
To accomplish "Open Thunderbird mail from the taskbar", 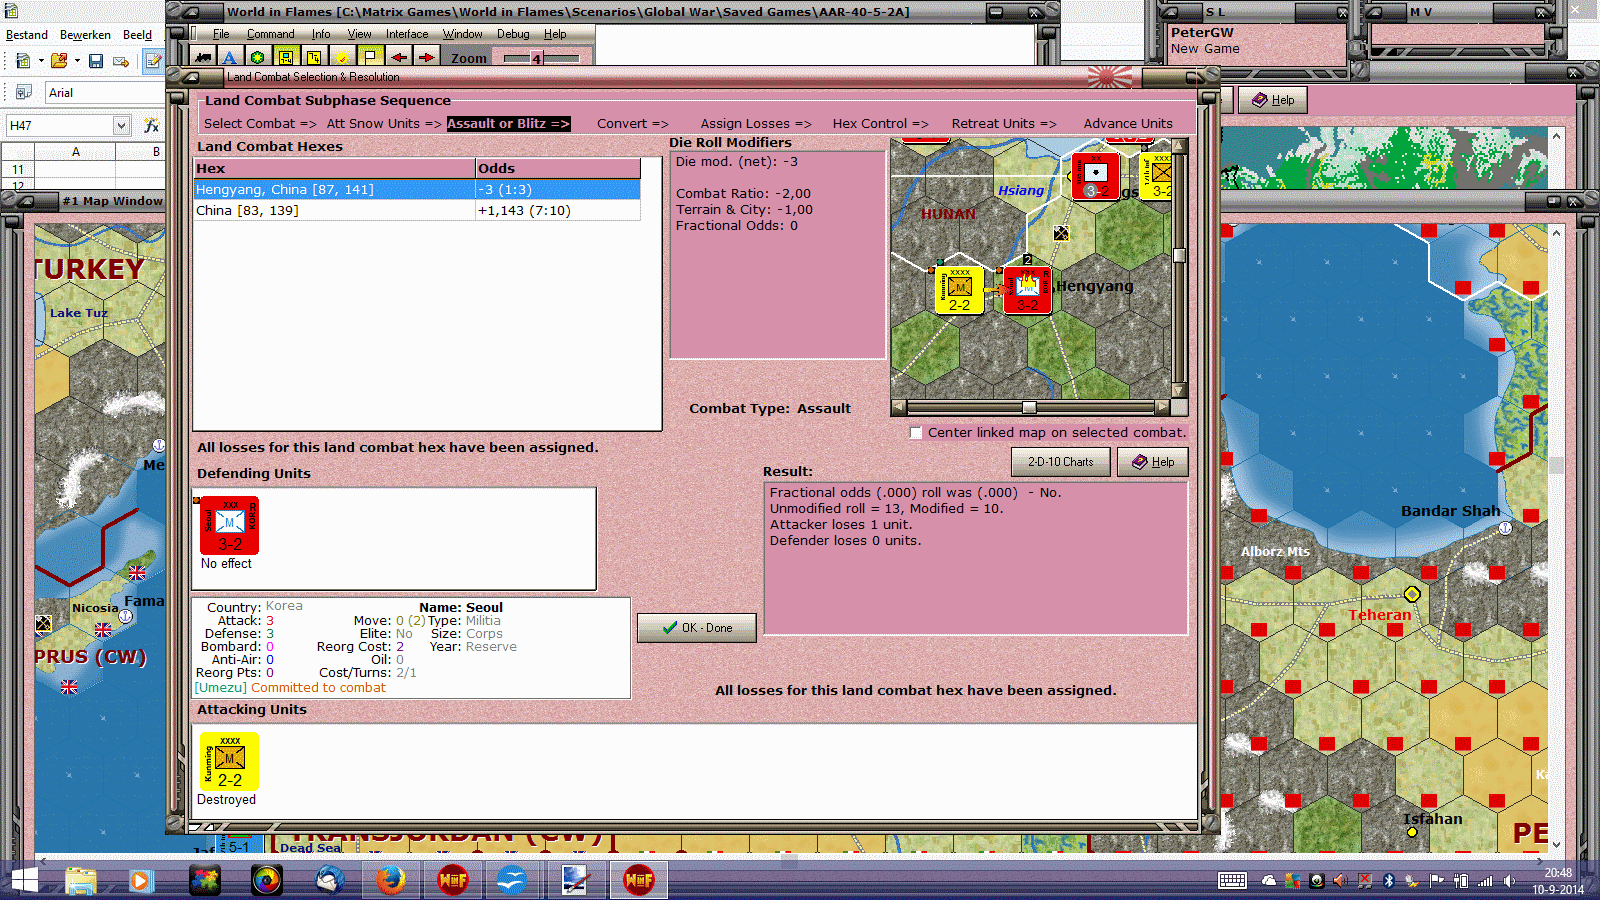I will tap(329, 880).
